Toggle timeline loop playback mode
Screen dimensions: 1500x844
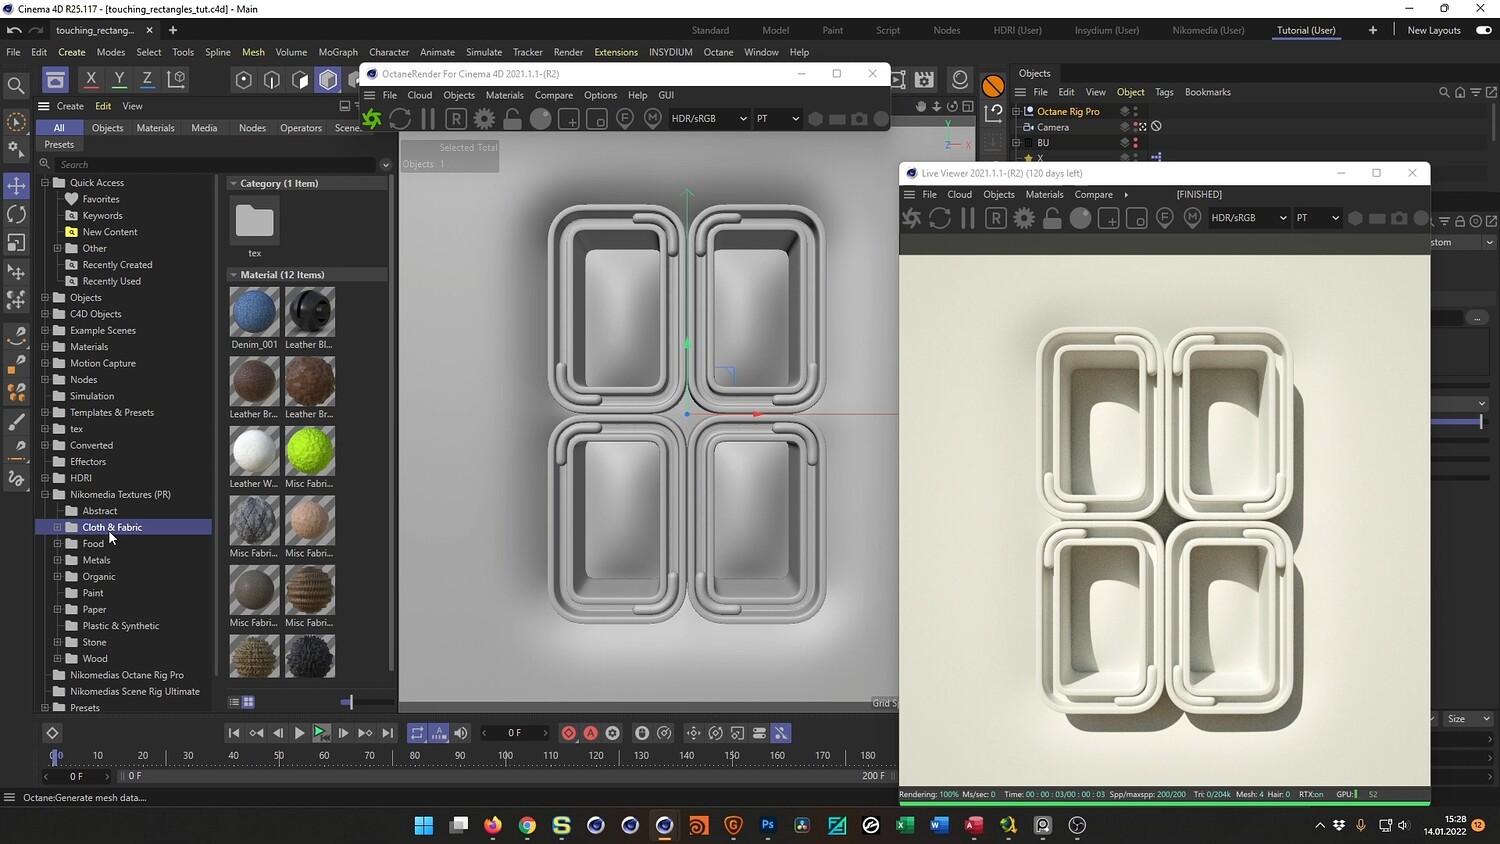tap(417, 733)
